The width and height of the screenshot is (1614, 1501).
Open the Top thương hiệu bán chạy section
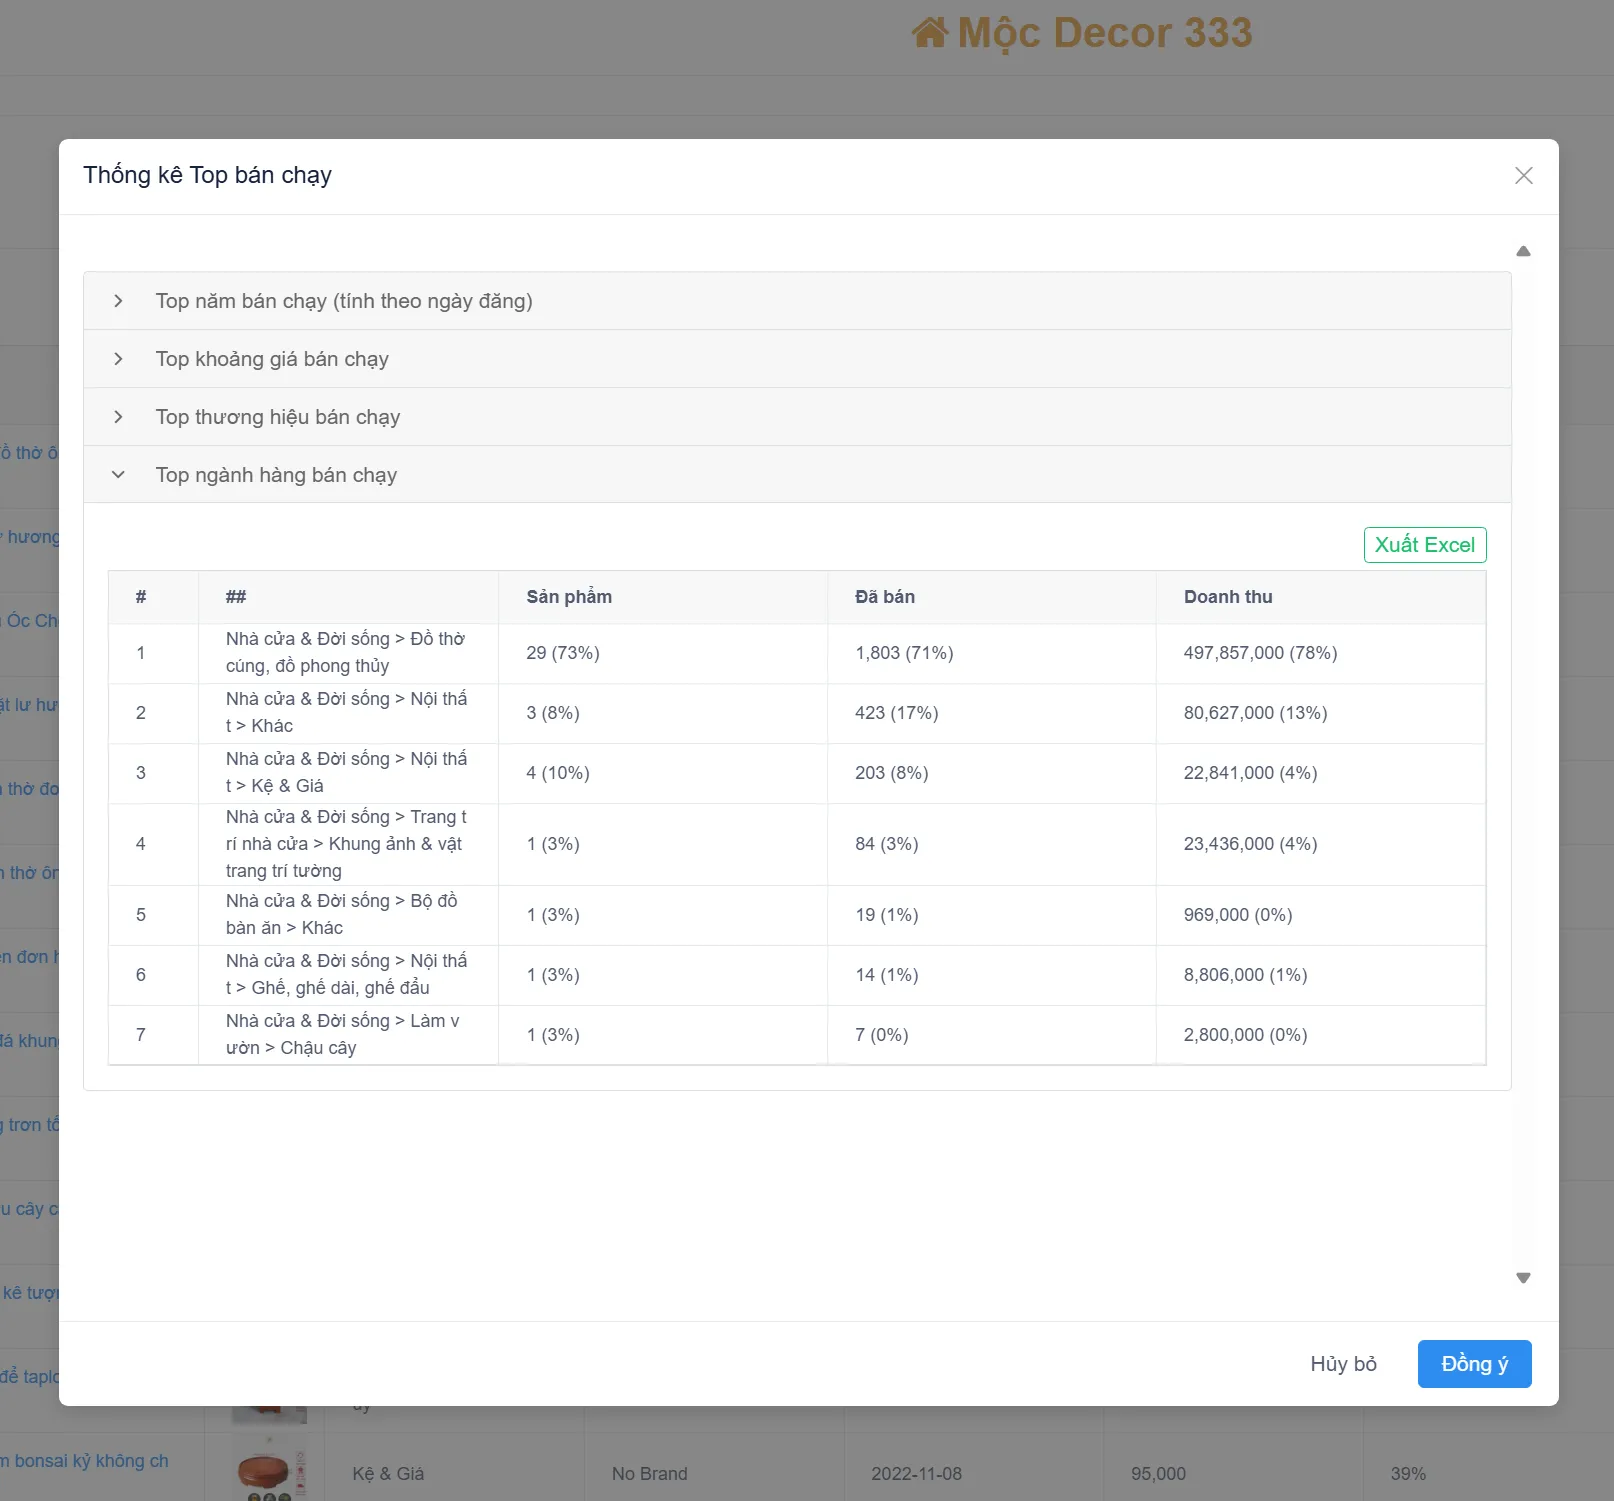797,417
